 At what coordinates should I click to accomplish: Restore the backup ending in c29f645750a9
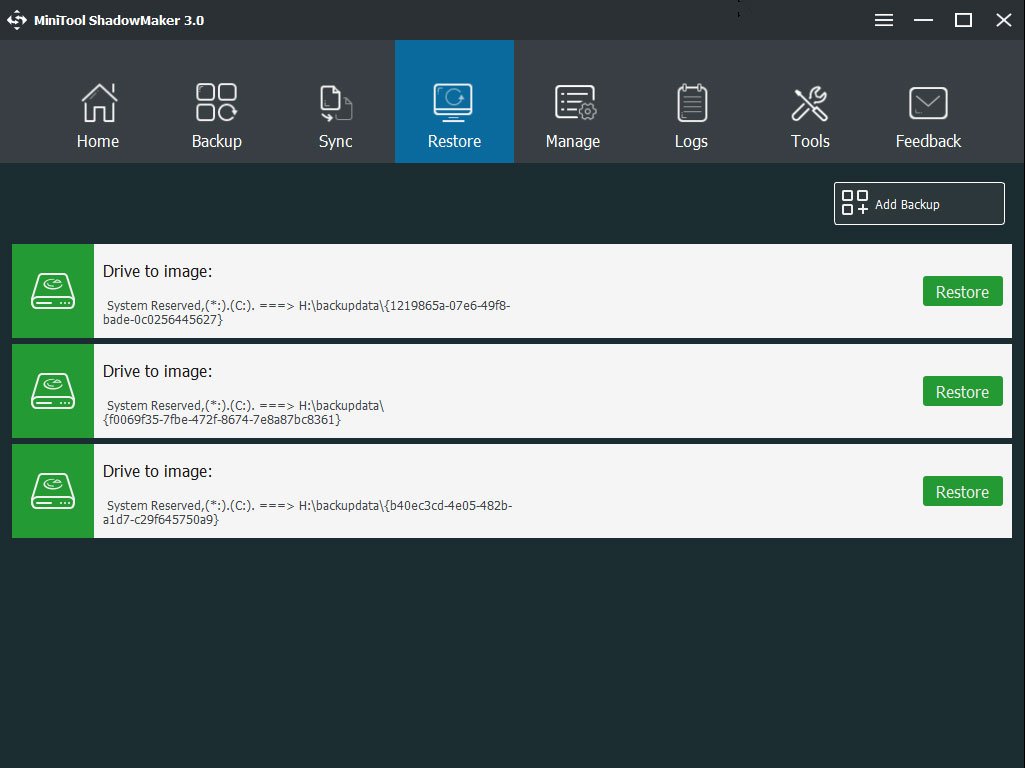(x=962, y=492)
